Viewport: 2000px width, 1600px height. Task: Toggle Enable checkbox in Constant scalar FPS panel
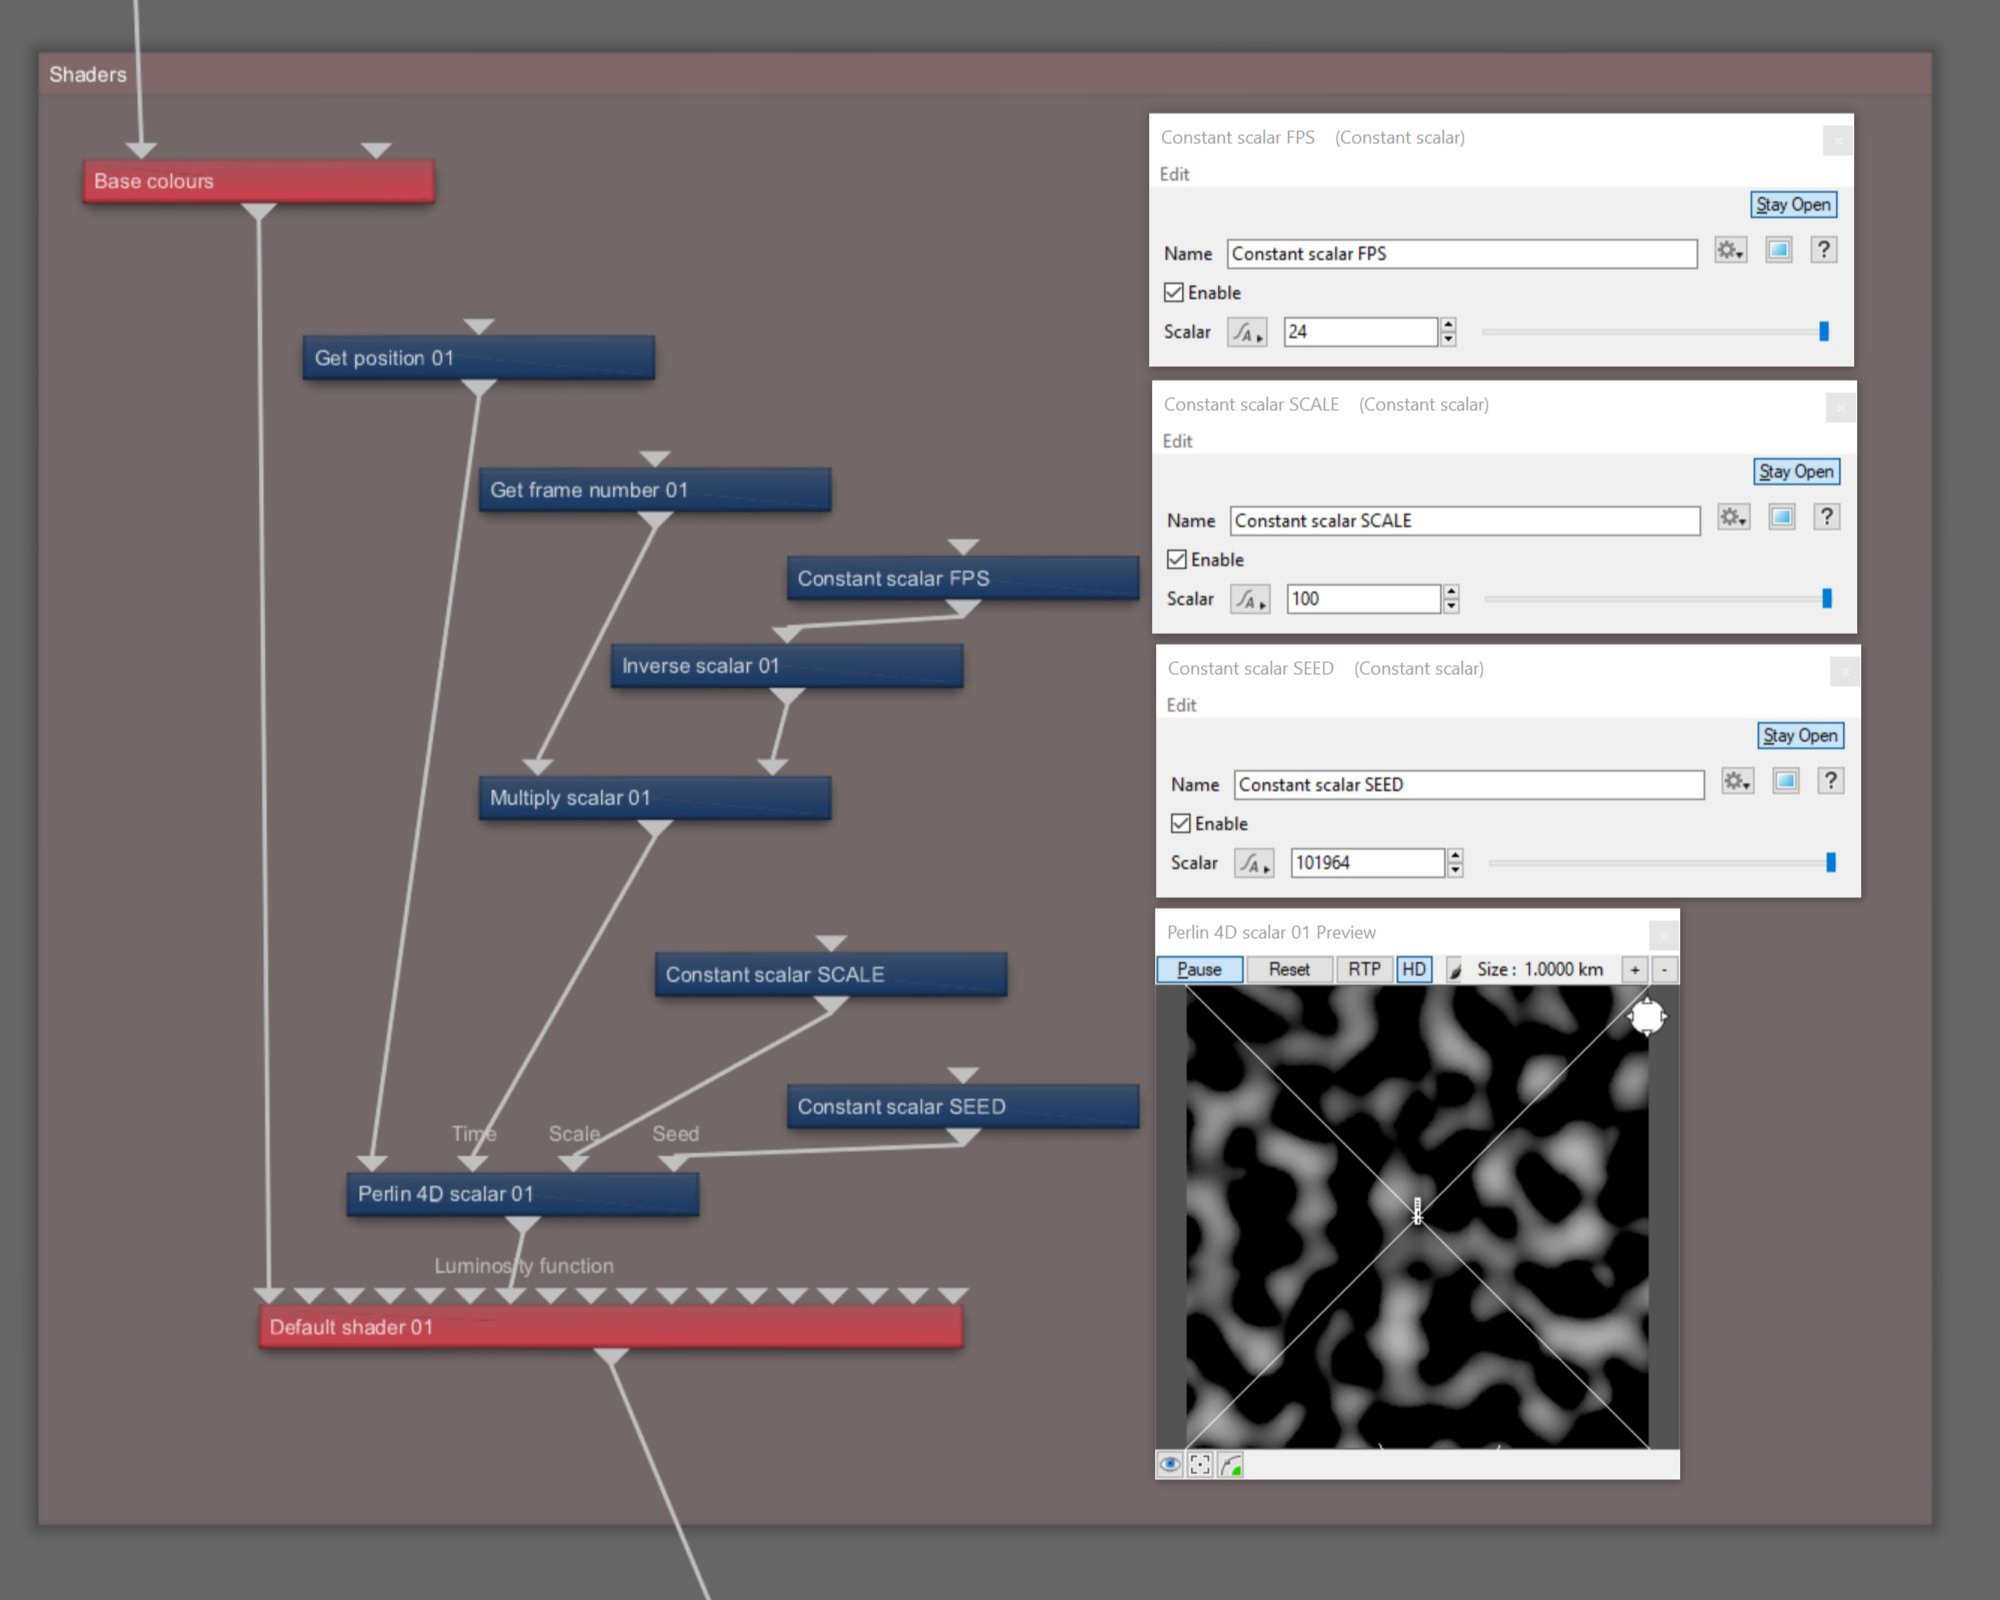point(1174,293)
